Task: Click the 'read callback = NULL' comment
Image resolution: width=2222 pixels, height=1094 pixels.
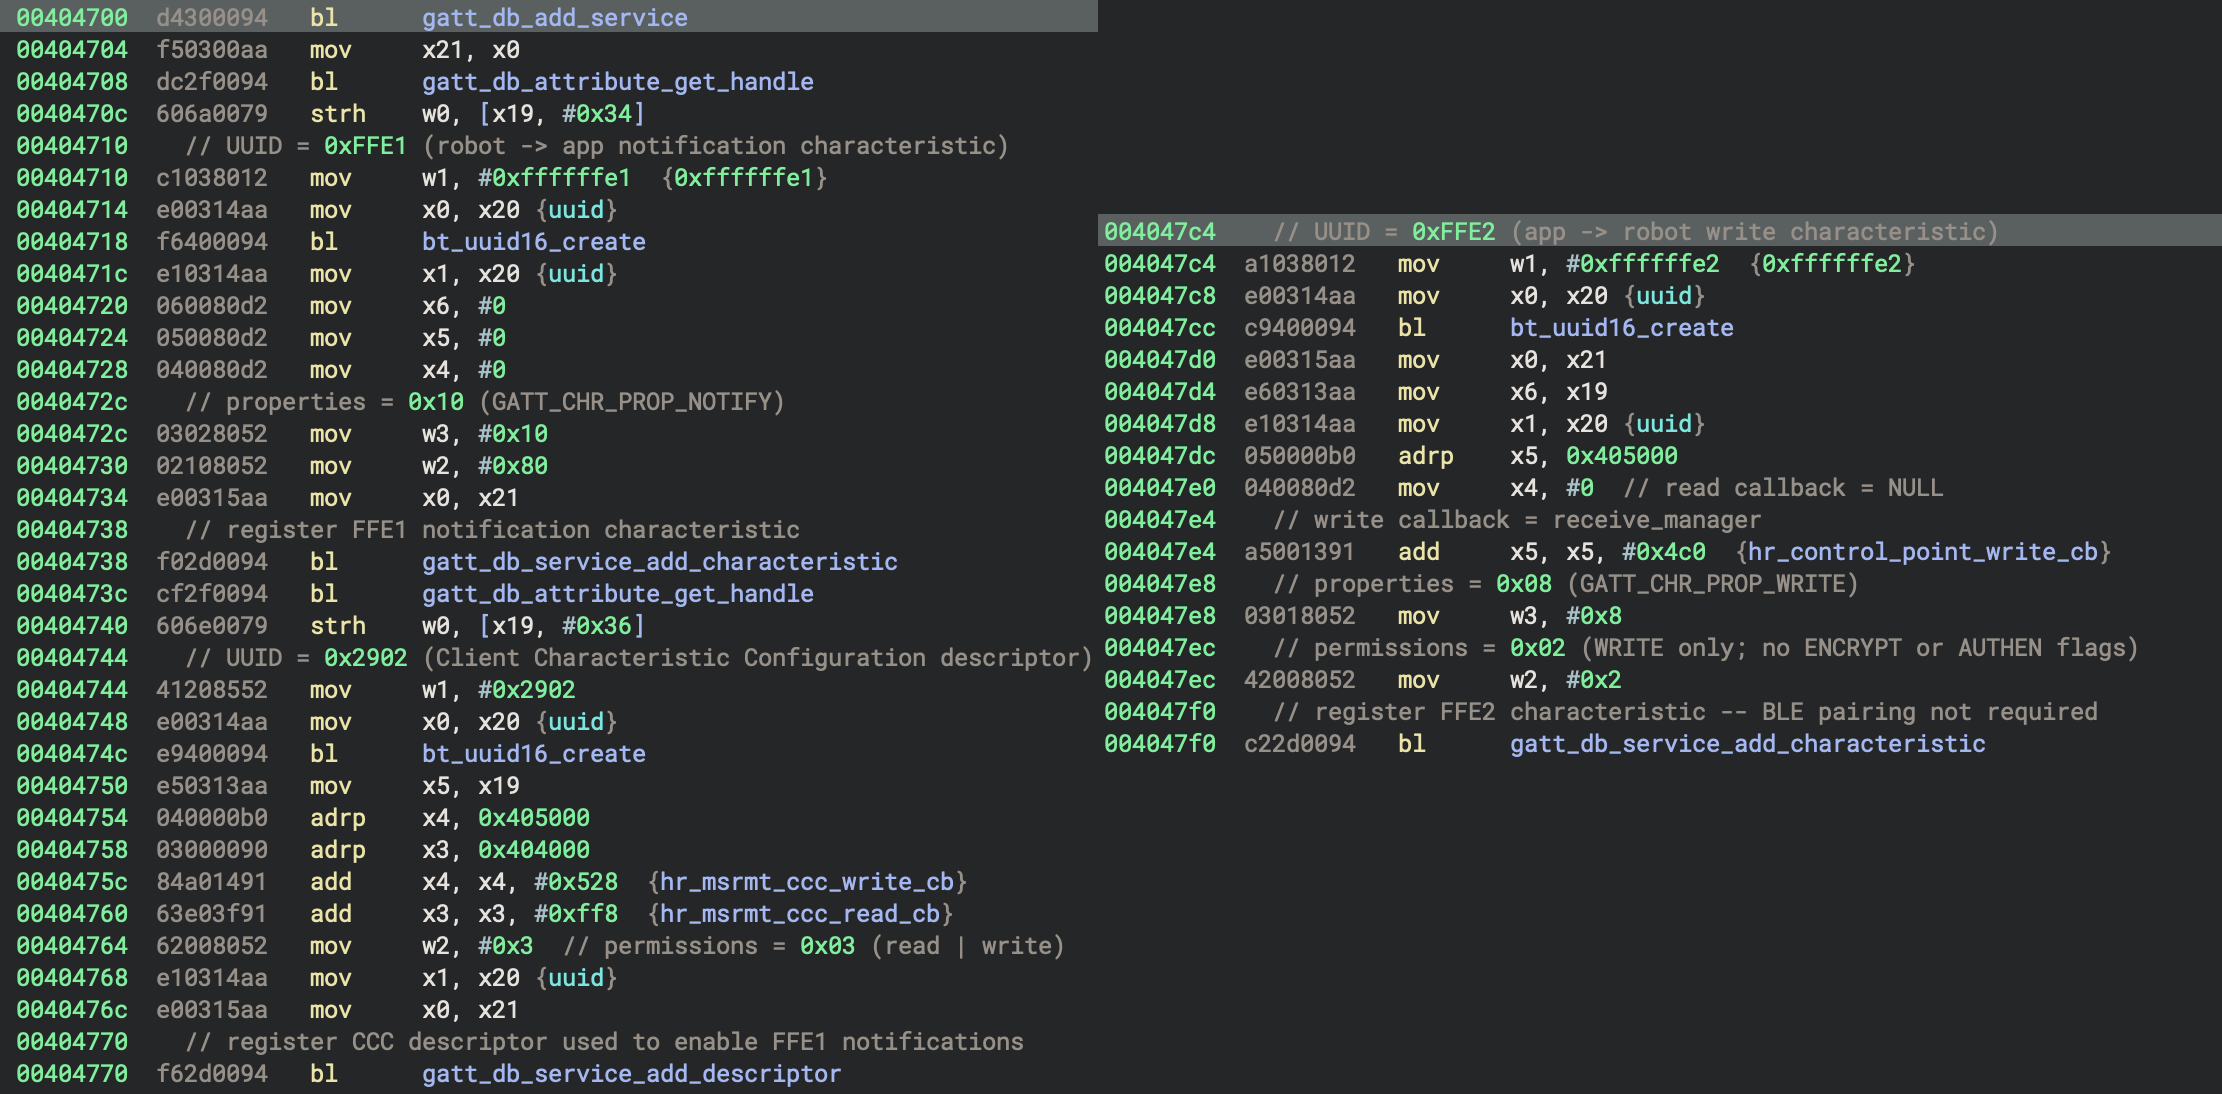Action: click(1783, 488)
